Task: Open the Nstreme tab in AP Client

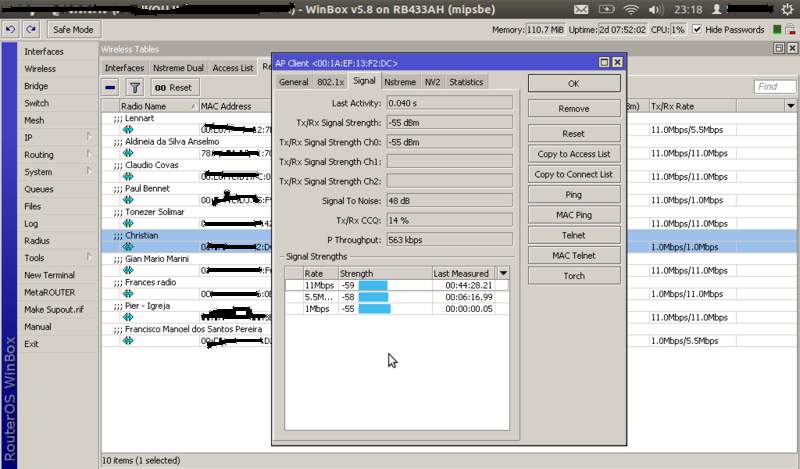Action: [400, 82]
